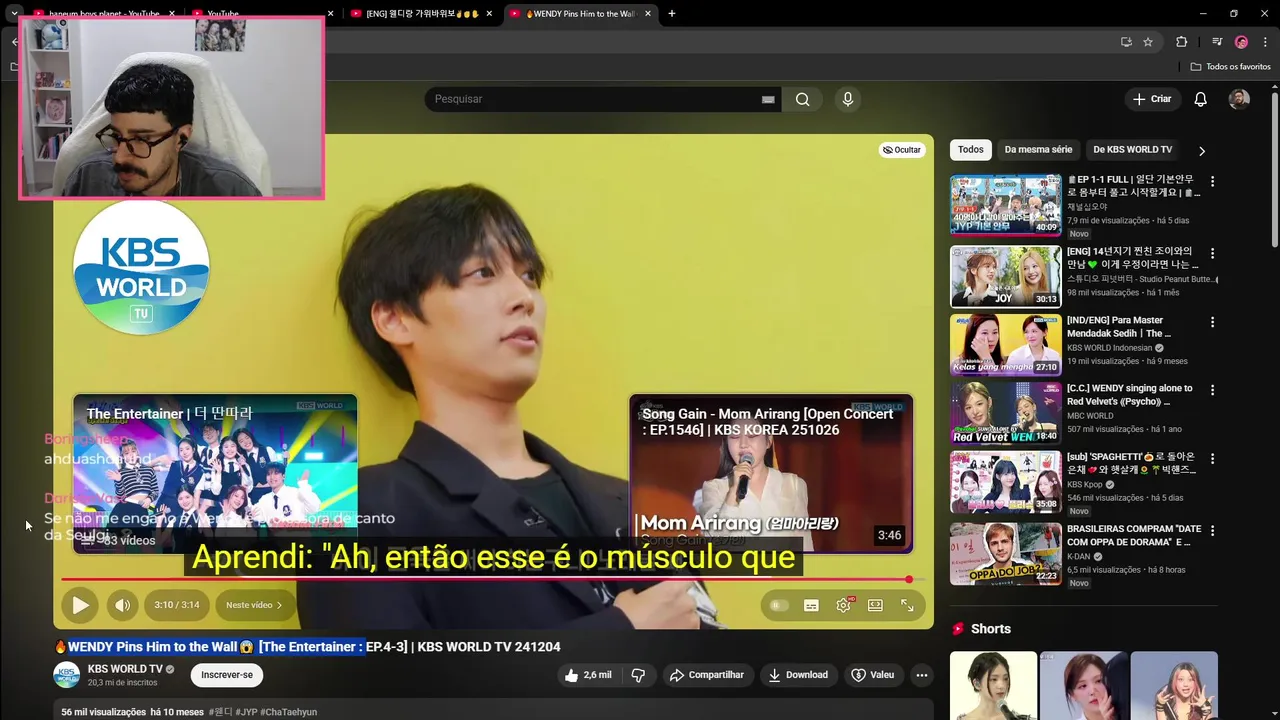
Task: Select the 'De KBS WORLD TV' chip
Action: pyautogui.click(x=1132, y=150)
